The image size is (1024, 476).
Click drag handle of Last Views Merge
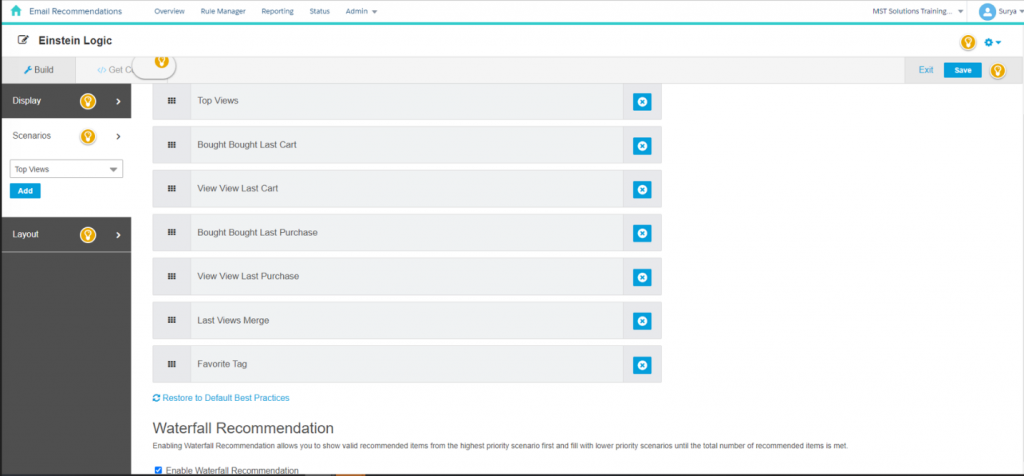tap(172, 320)
